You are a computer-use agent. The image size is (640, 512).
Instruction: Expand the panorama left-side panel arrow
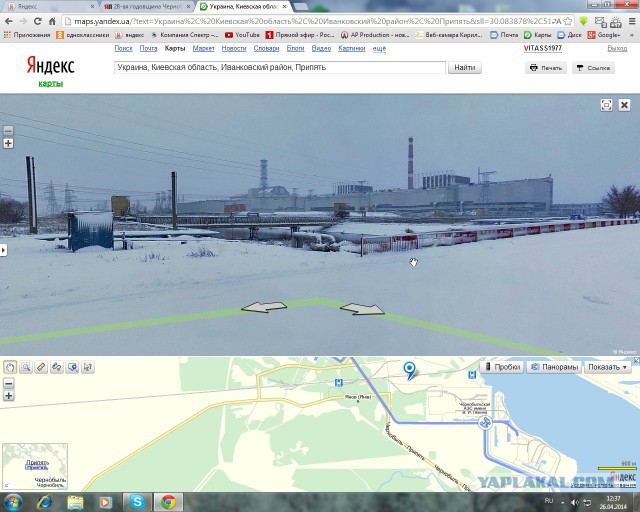click(3, 250)
